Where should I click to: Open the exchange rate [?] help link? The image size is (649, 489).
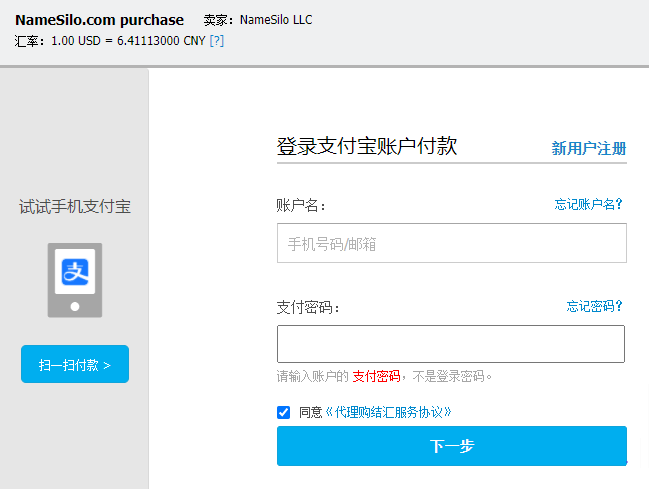(x=216, y=41)
